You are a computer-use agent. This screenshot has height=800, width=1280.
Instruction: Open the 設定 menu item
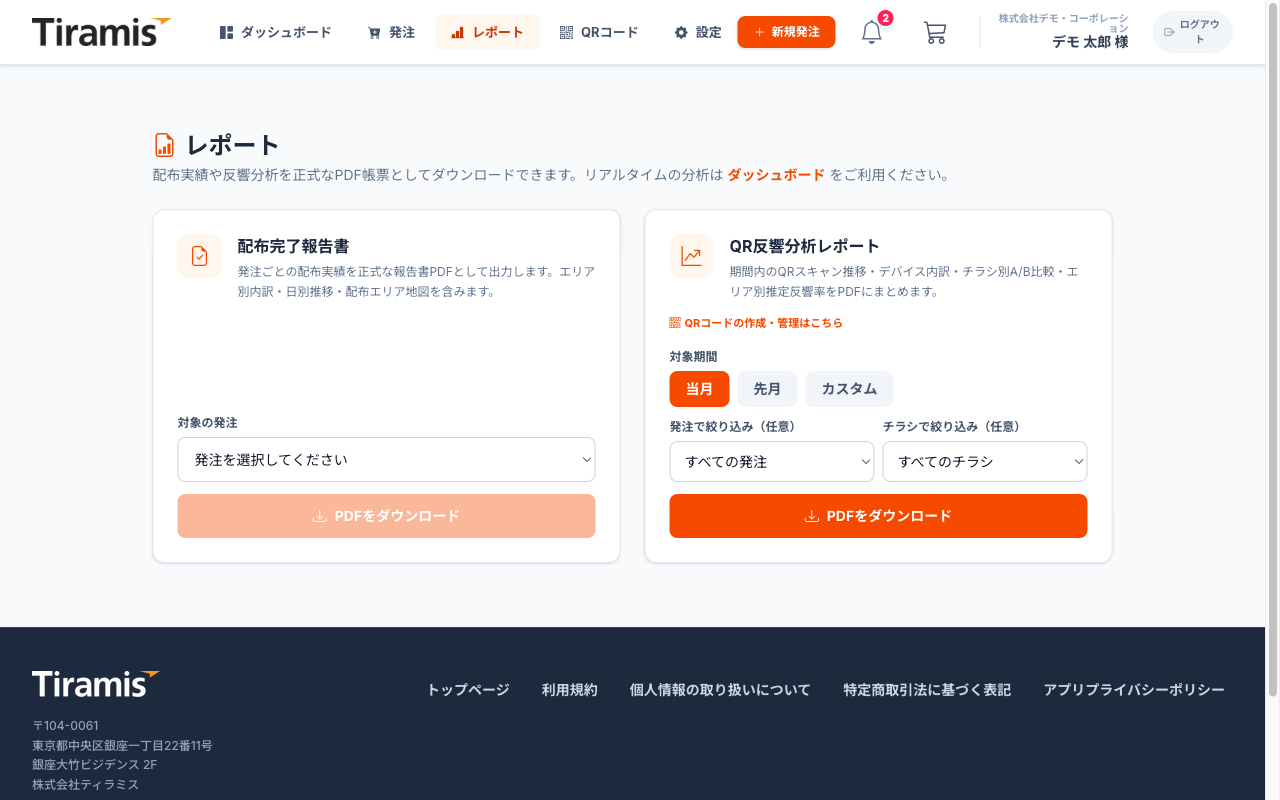click(x=697, y=32)
